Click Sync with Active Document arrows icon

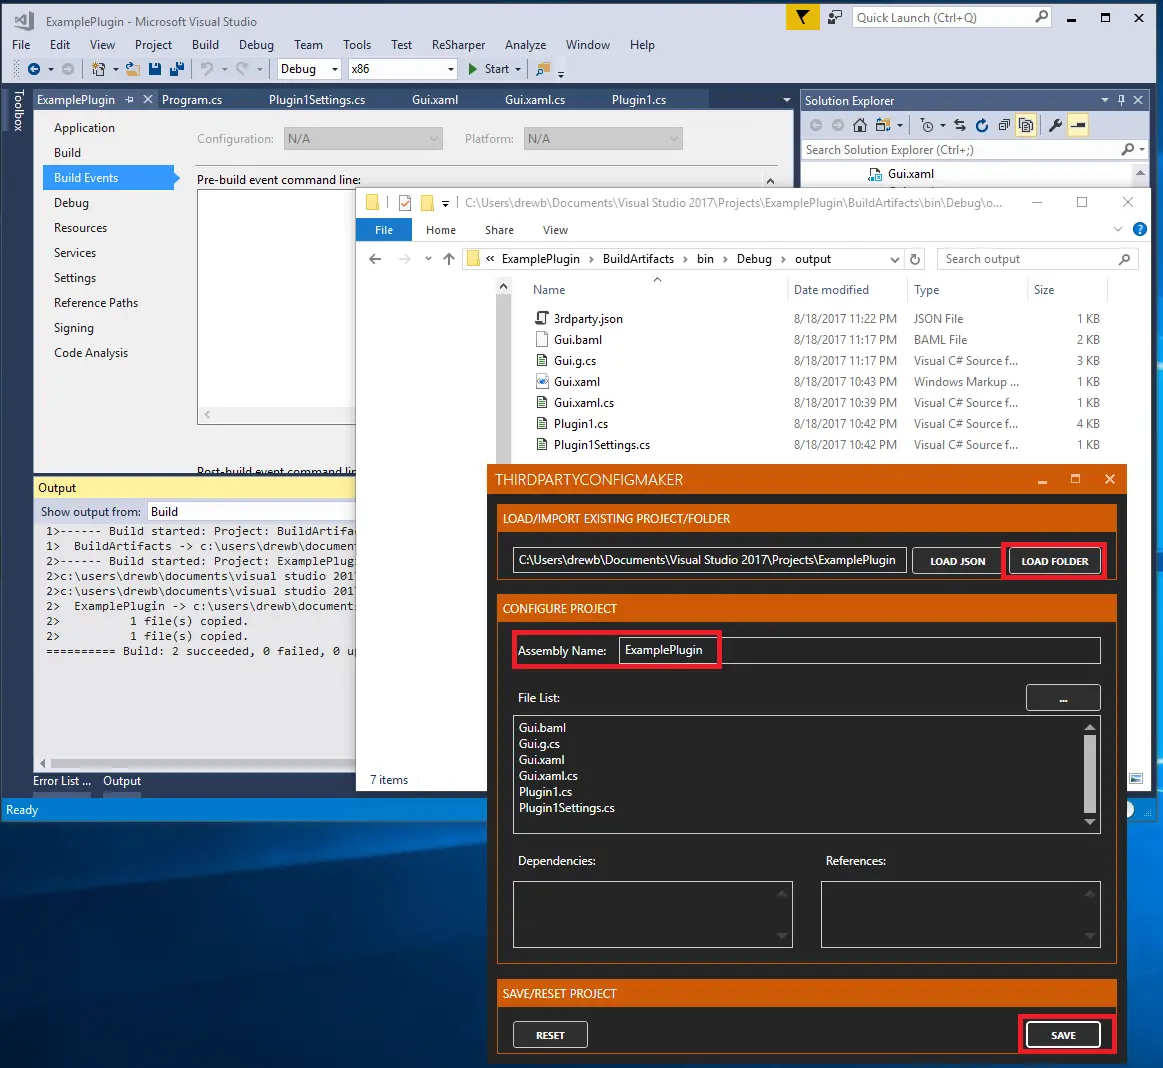[x=960, y=125]
